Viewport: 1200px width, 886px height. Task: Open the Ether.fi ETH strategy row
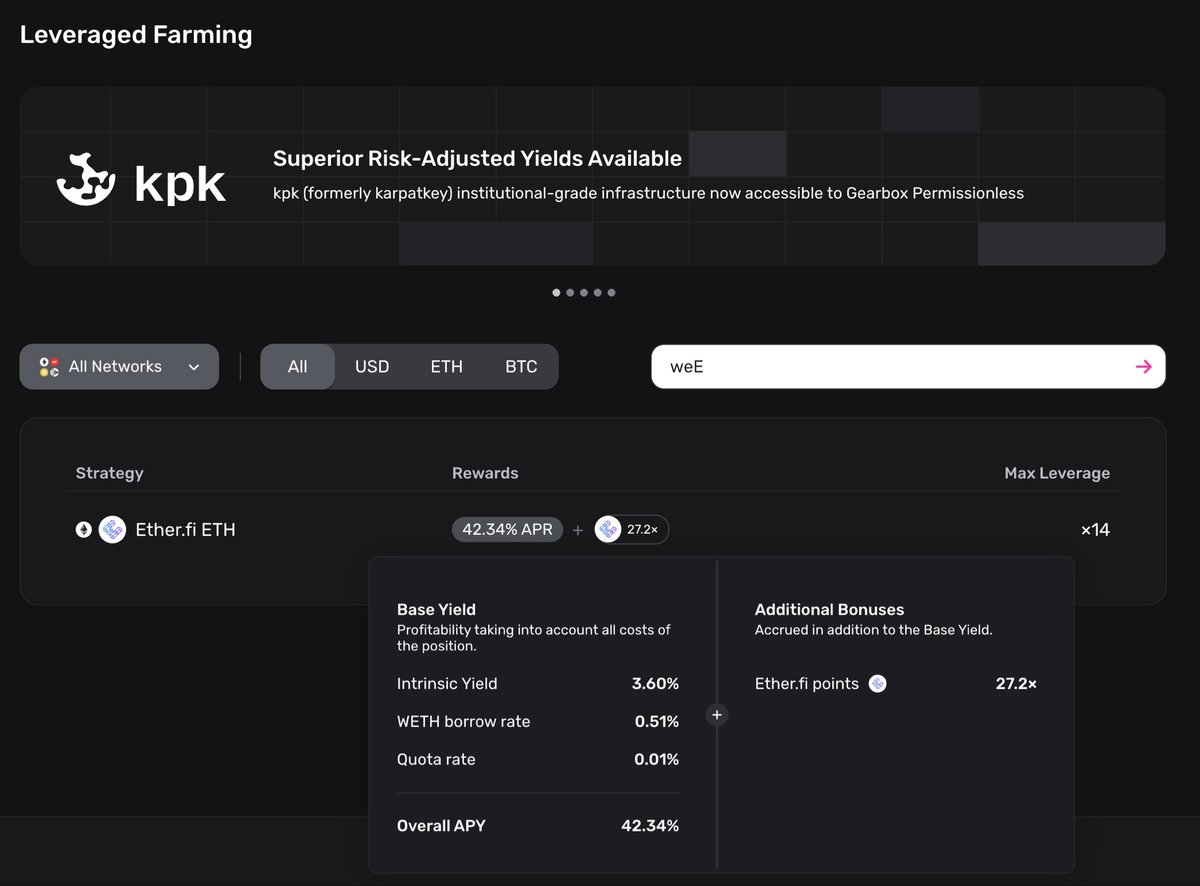click(x=593, y=530)
